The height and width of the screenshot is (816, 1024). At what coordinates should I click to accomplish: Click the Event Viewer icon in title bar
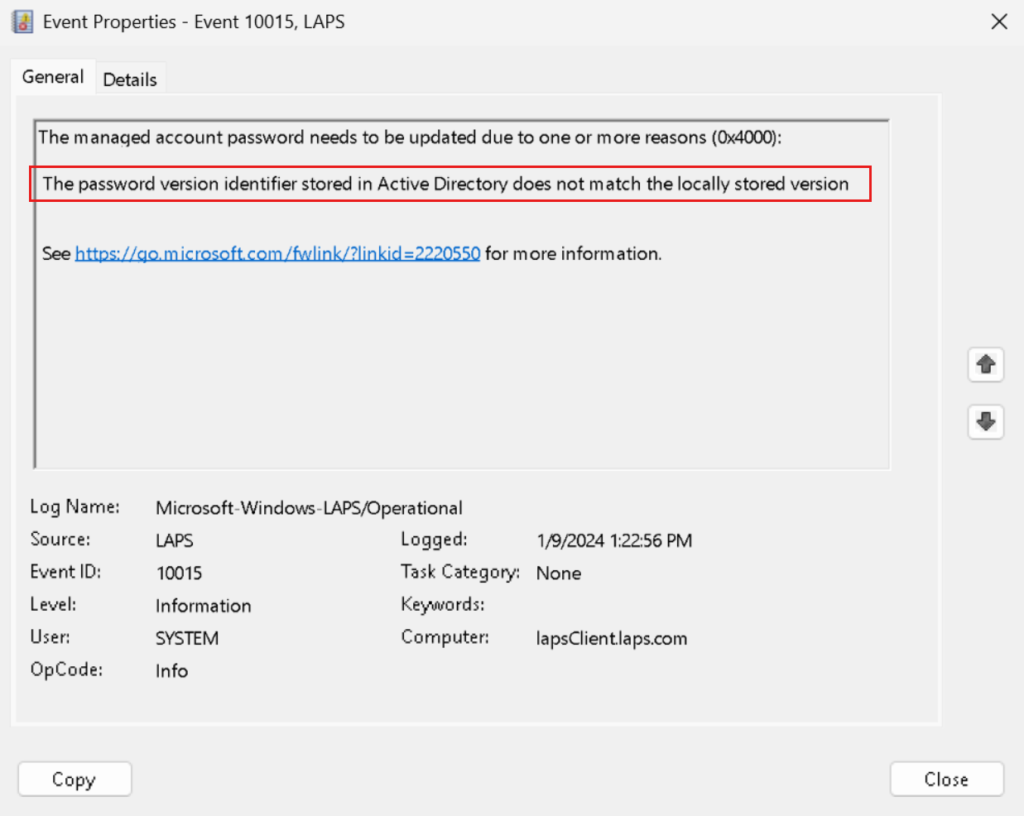pos(22,21)
